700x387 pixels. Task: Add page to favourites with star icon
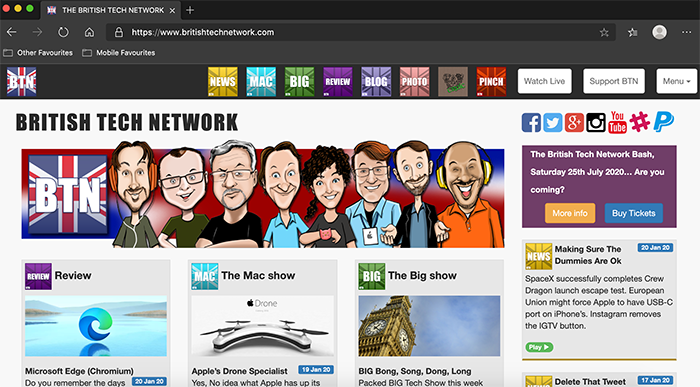point(604,33)
